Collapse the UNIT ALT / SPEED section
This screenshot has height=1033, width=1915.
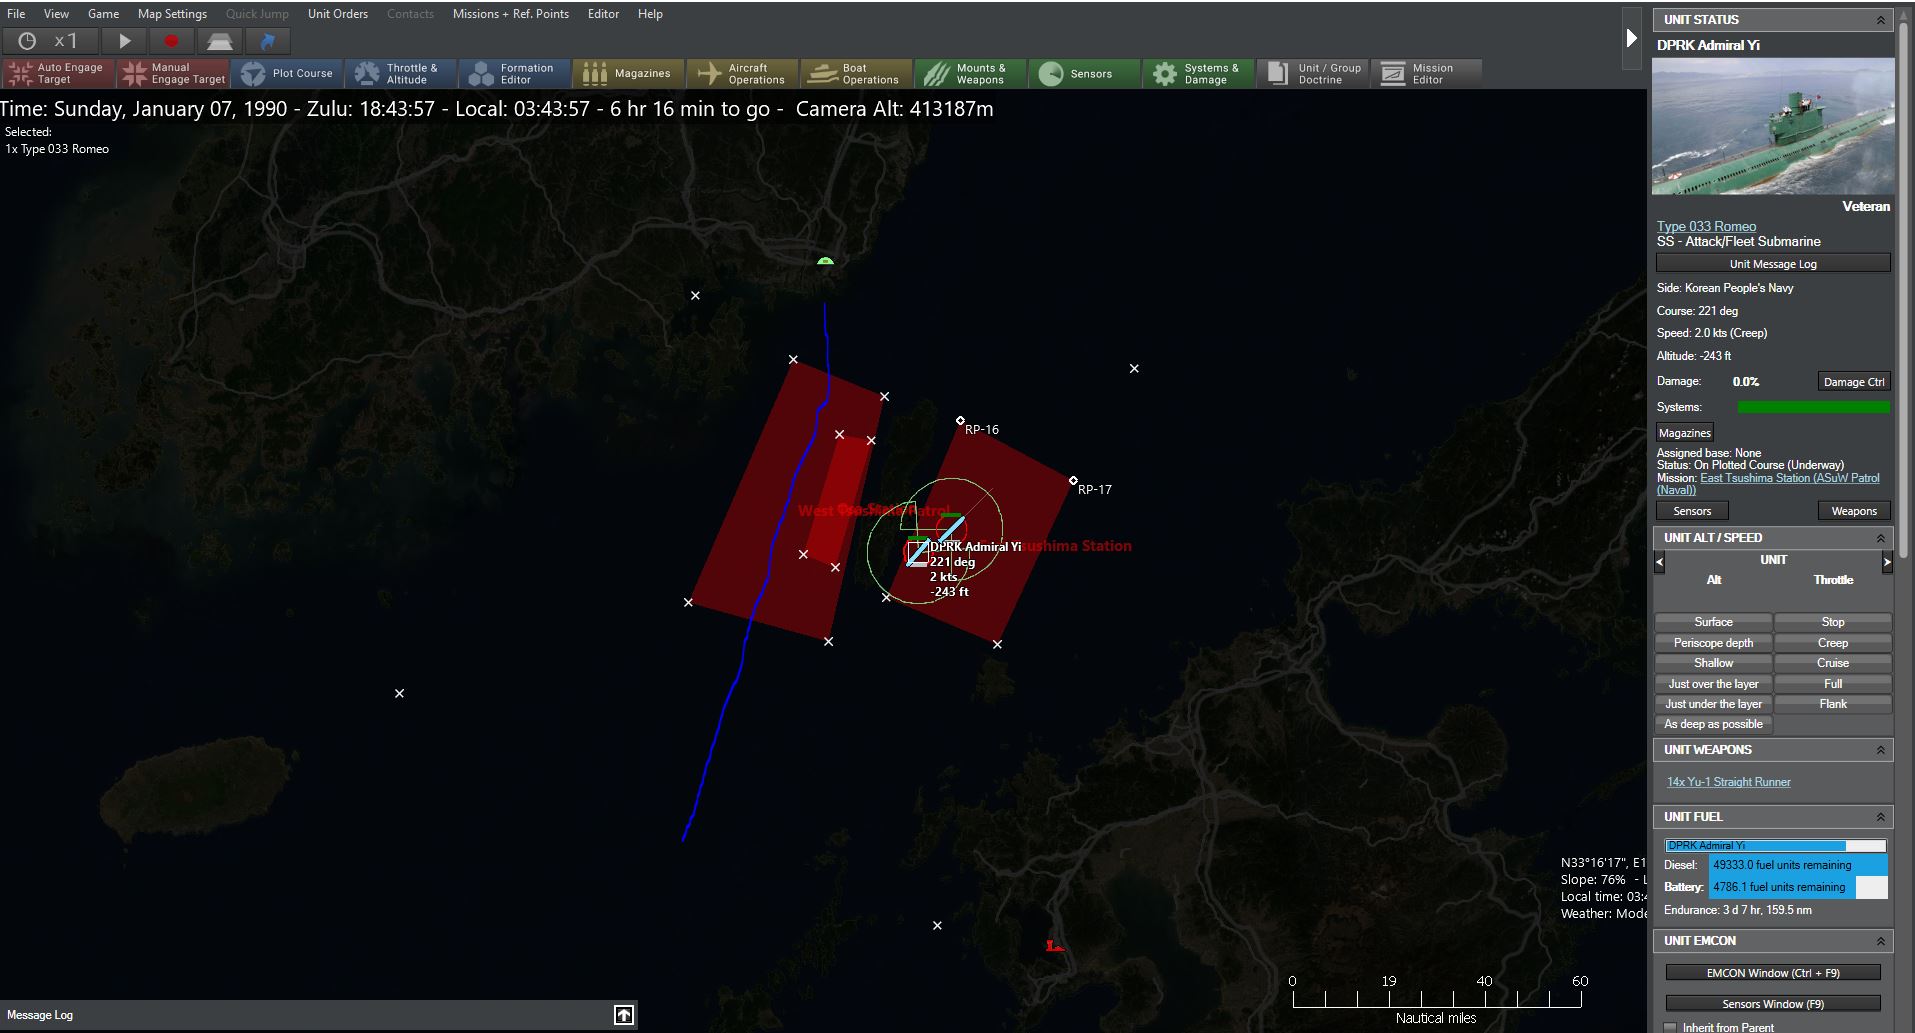pyautogui.click(x=1880, y=538)
